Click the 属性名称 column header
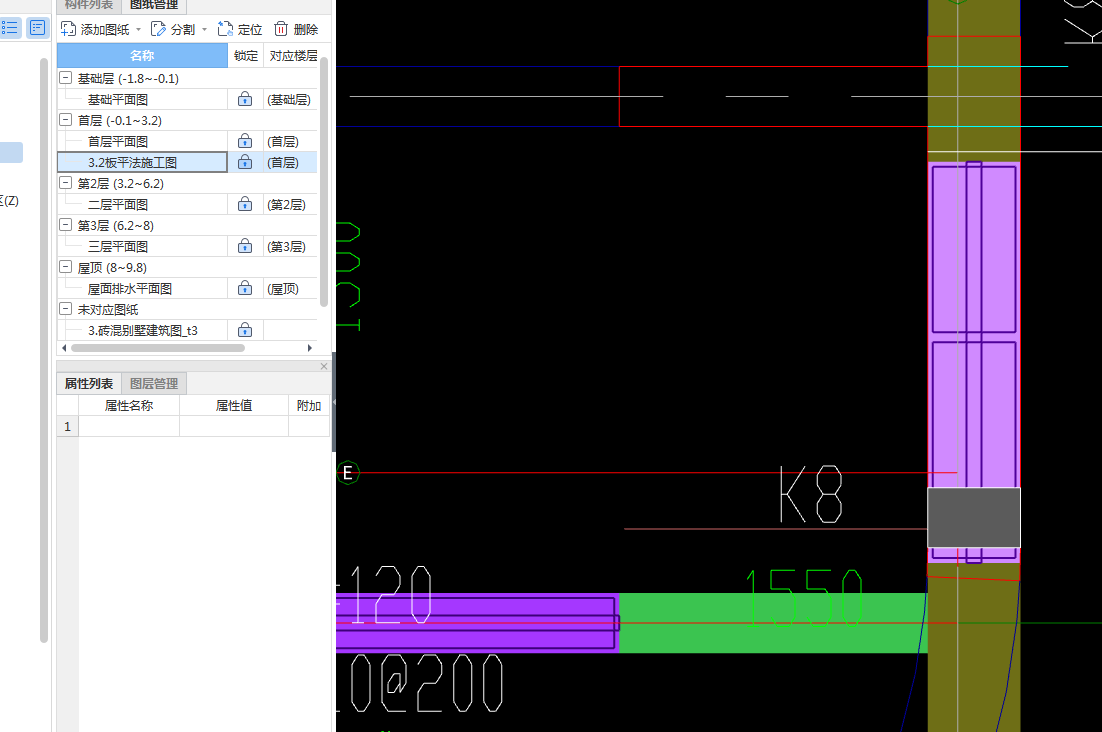The image size is (1102, 732). pyautogui.click(x=129, y=405)
